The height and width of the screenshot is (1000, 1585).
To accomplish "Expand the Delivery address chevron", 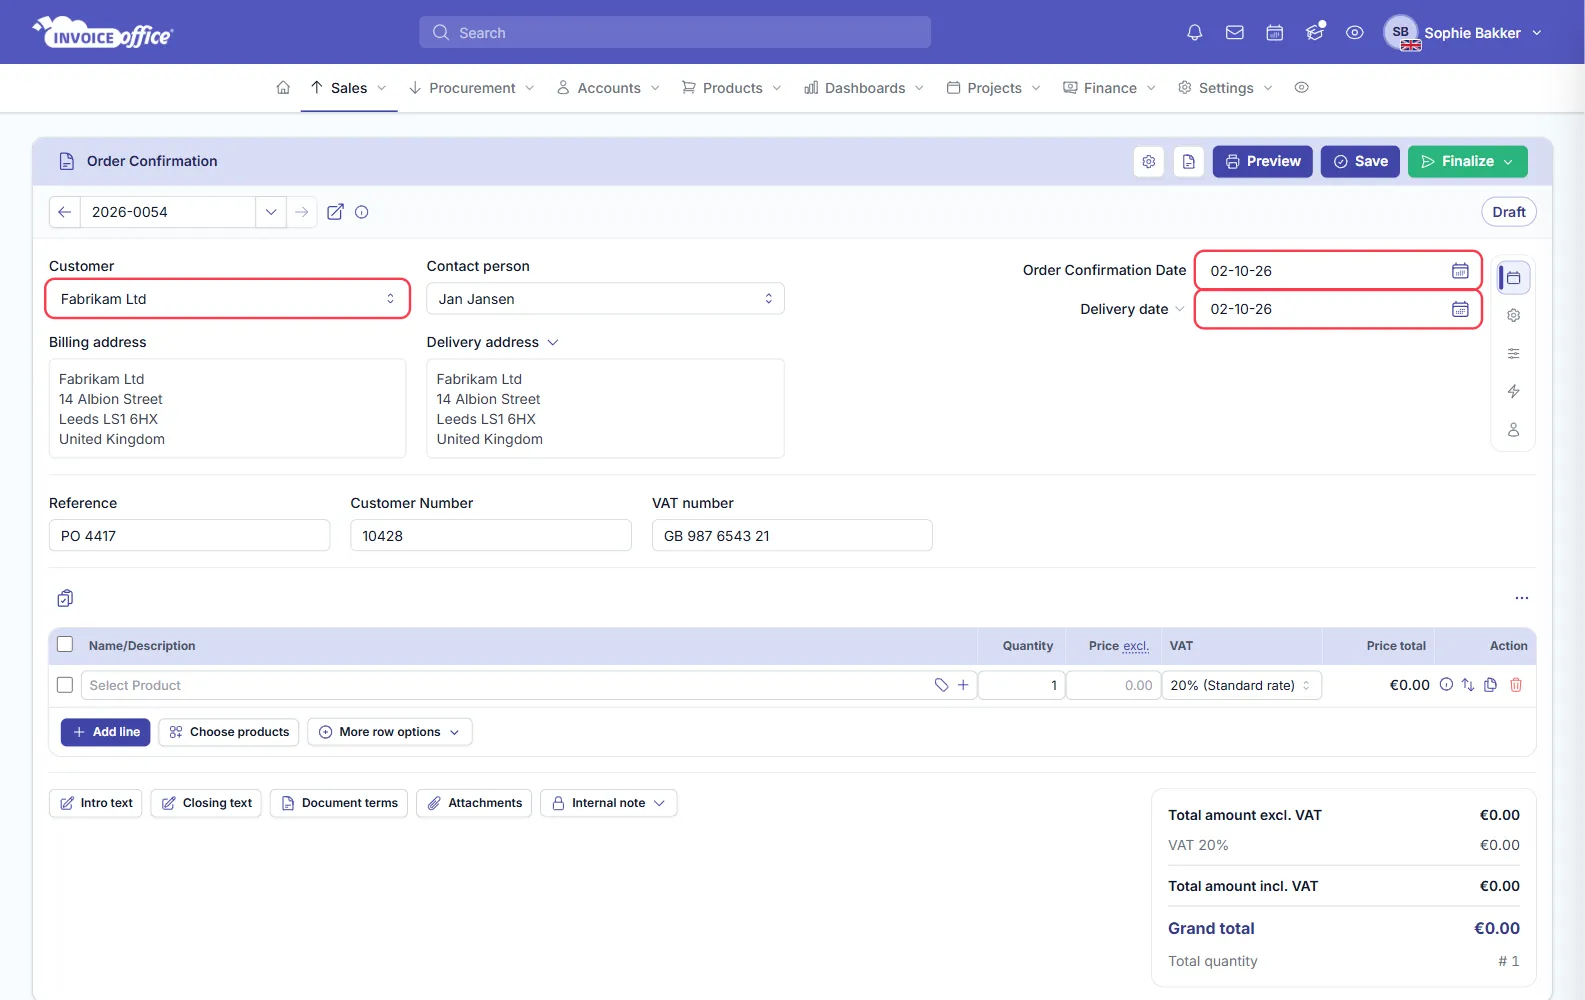I will [x=553, y=342].
